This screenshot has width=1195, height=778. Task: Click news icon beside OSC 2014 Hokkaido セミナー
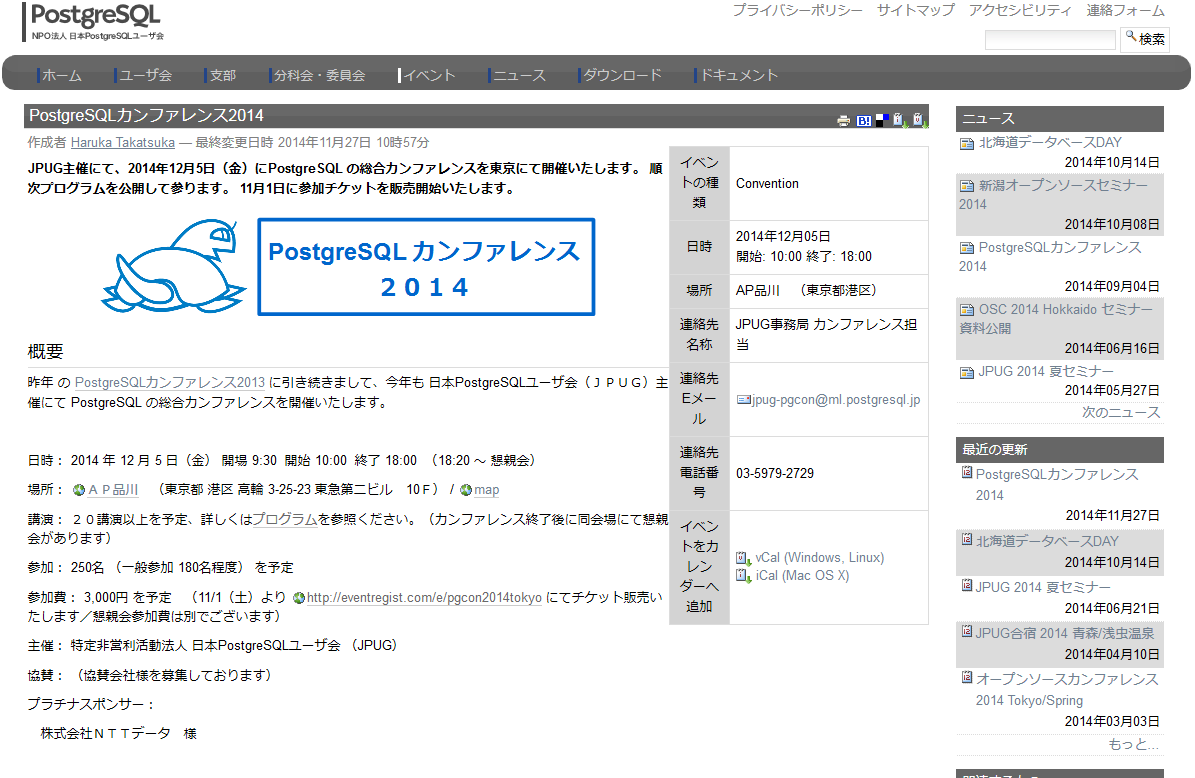coord(966,310)
